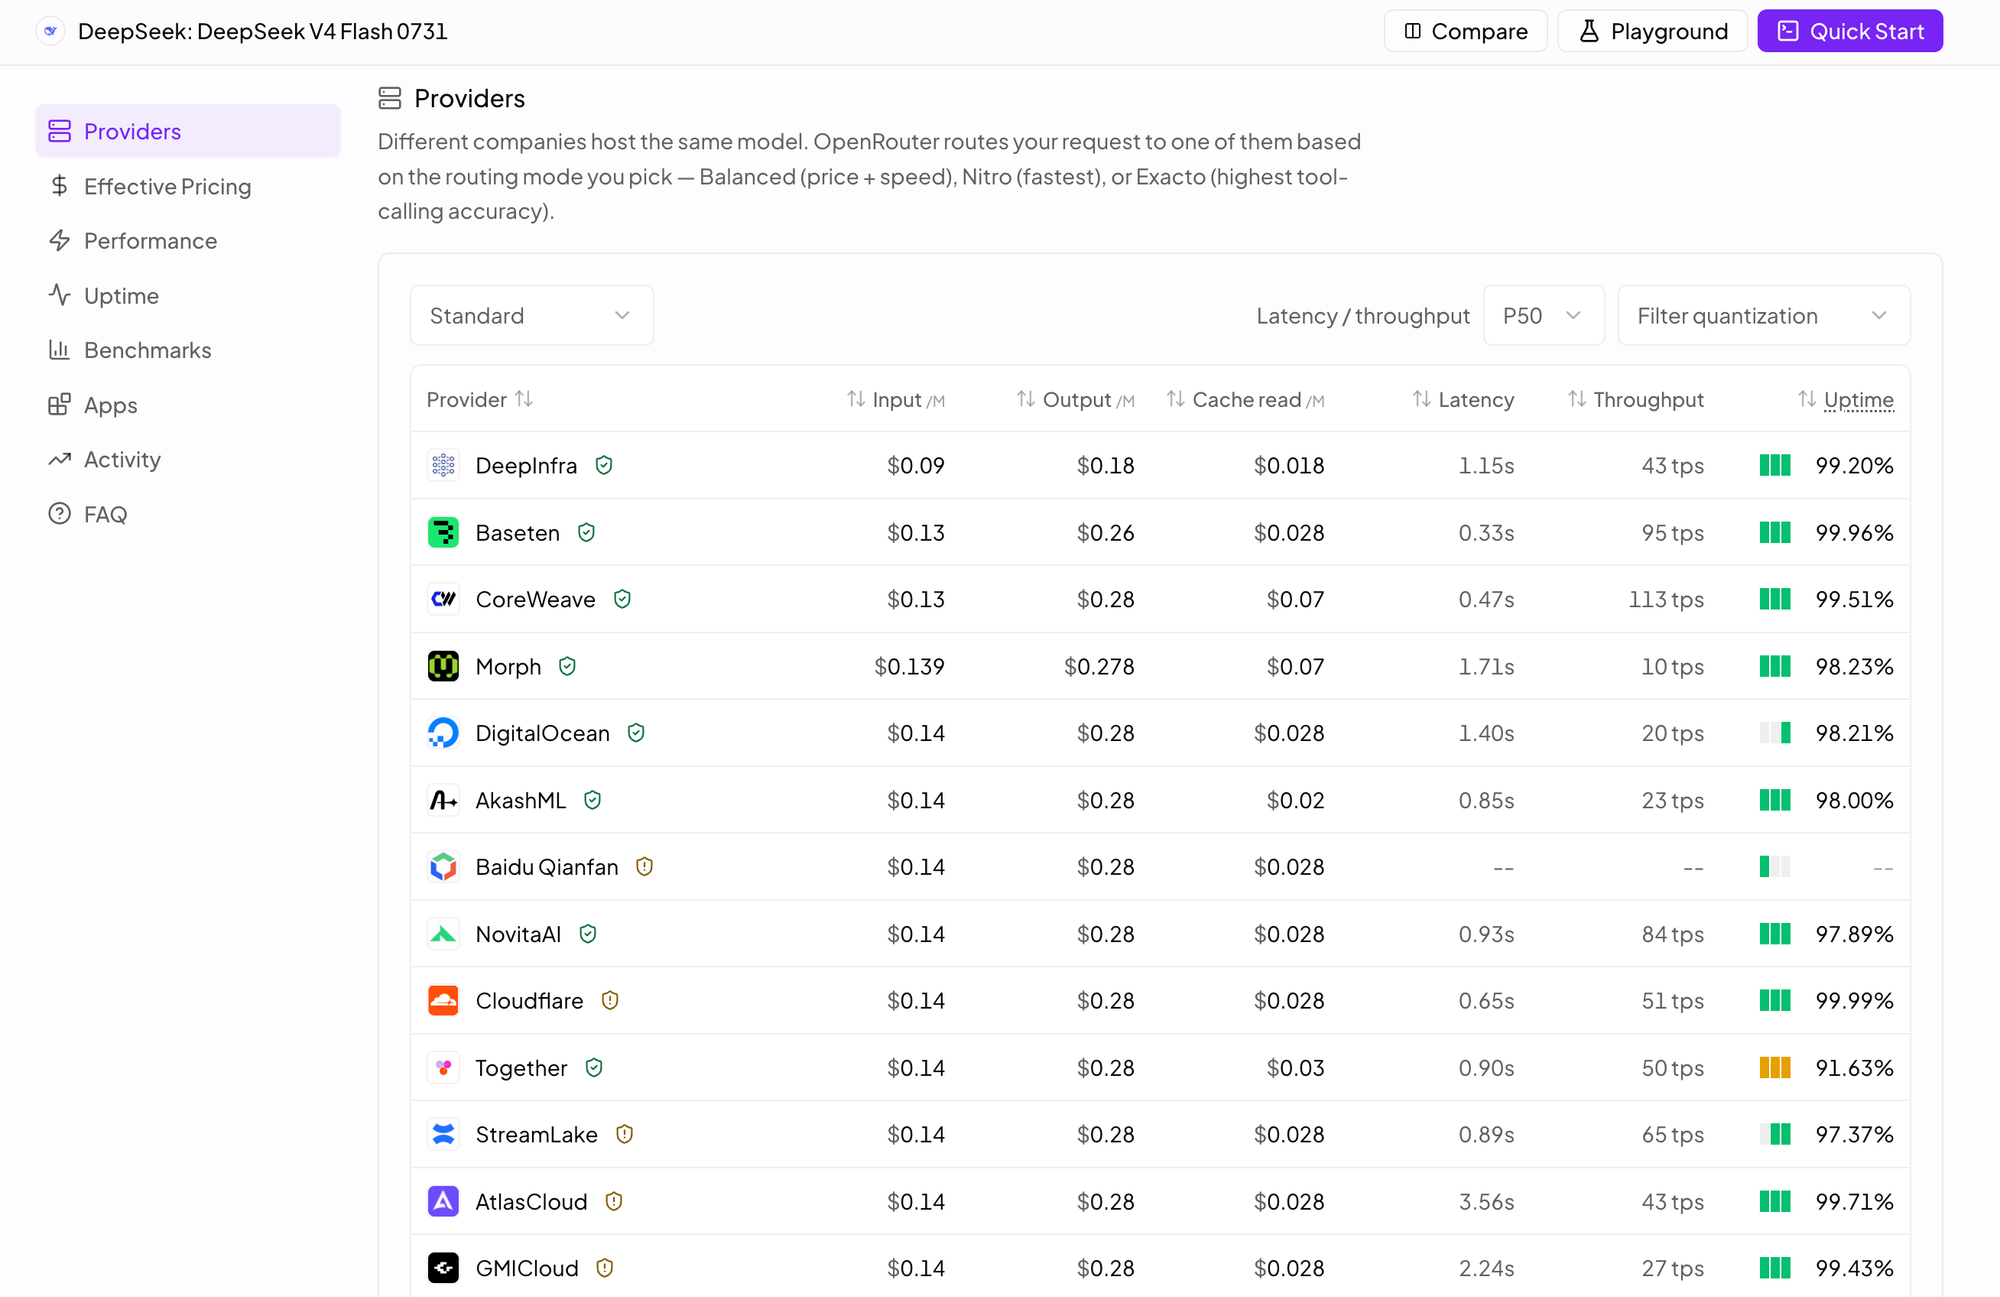The width and height of the screenshot is (2000, 1297).
Task: Open the Benchmarks section
Action: coord(188,350)
